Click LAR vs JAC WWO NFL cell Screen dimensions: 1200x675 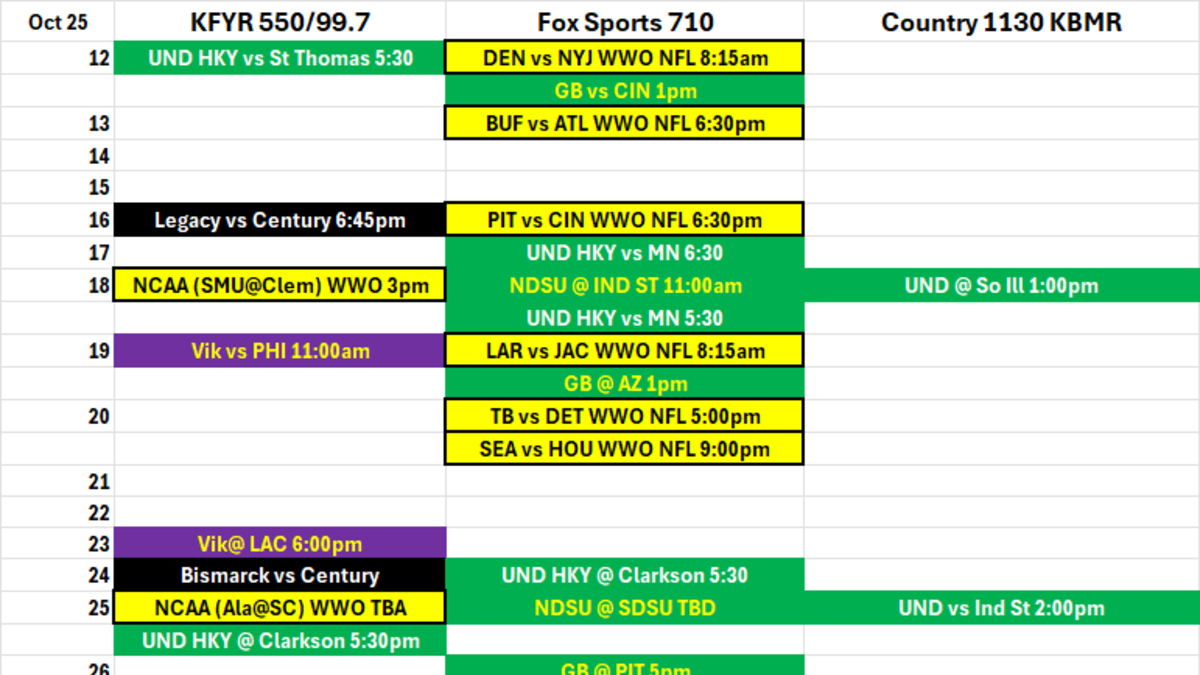coord(625,351)
